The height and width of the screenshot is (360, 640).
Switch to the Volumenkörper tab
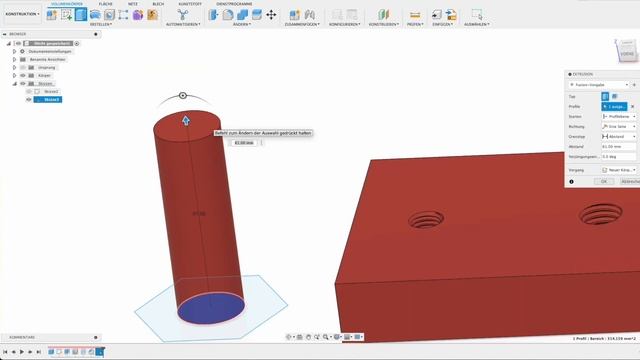pos(67,4)
